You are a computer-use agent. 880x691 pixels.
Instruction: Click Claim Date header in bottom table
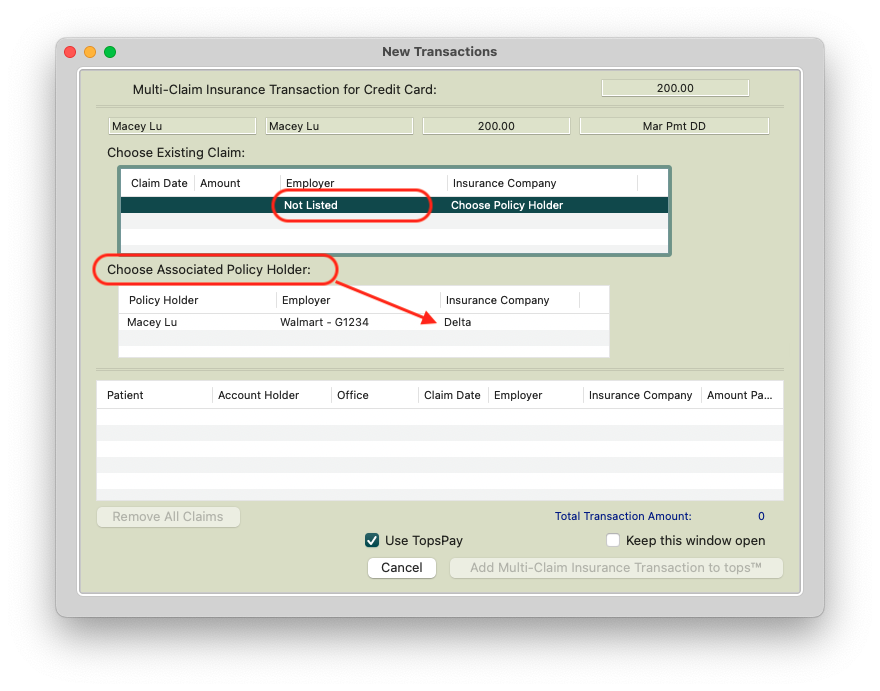(452, 395)
